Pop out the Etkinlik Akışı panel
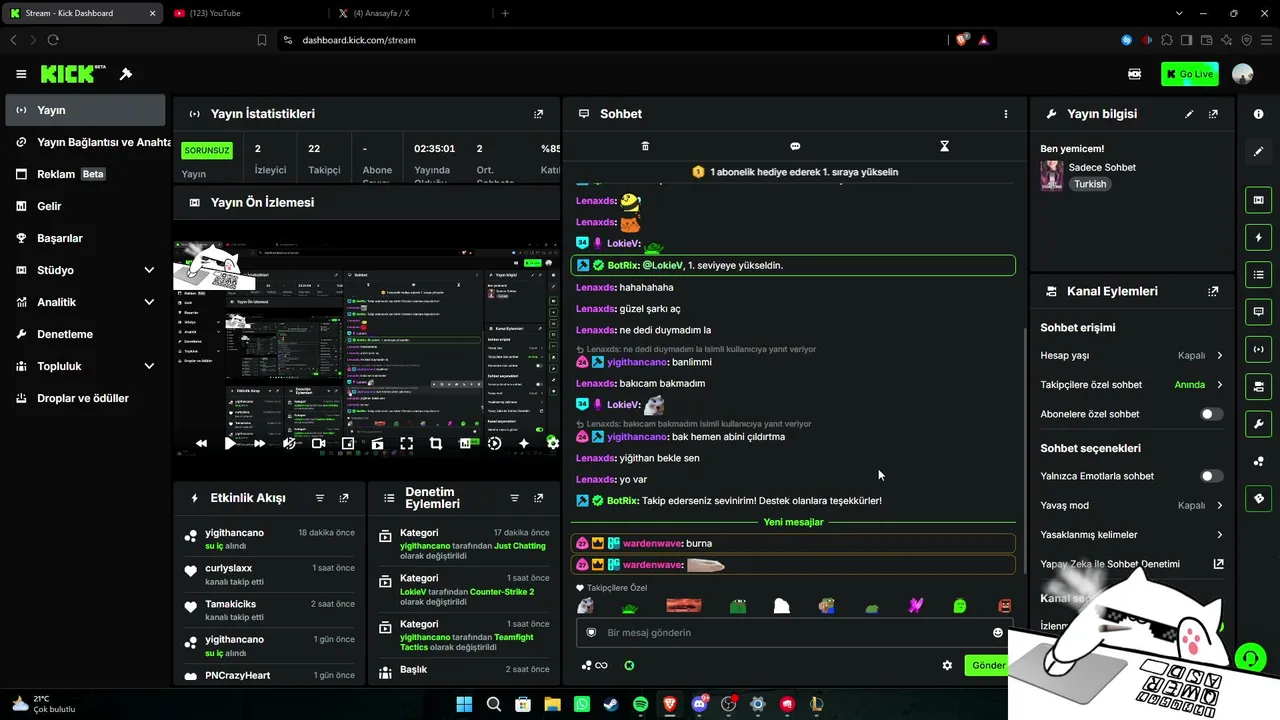This screenshot has height=720, width=1280. [x=344, y=498]
